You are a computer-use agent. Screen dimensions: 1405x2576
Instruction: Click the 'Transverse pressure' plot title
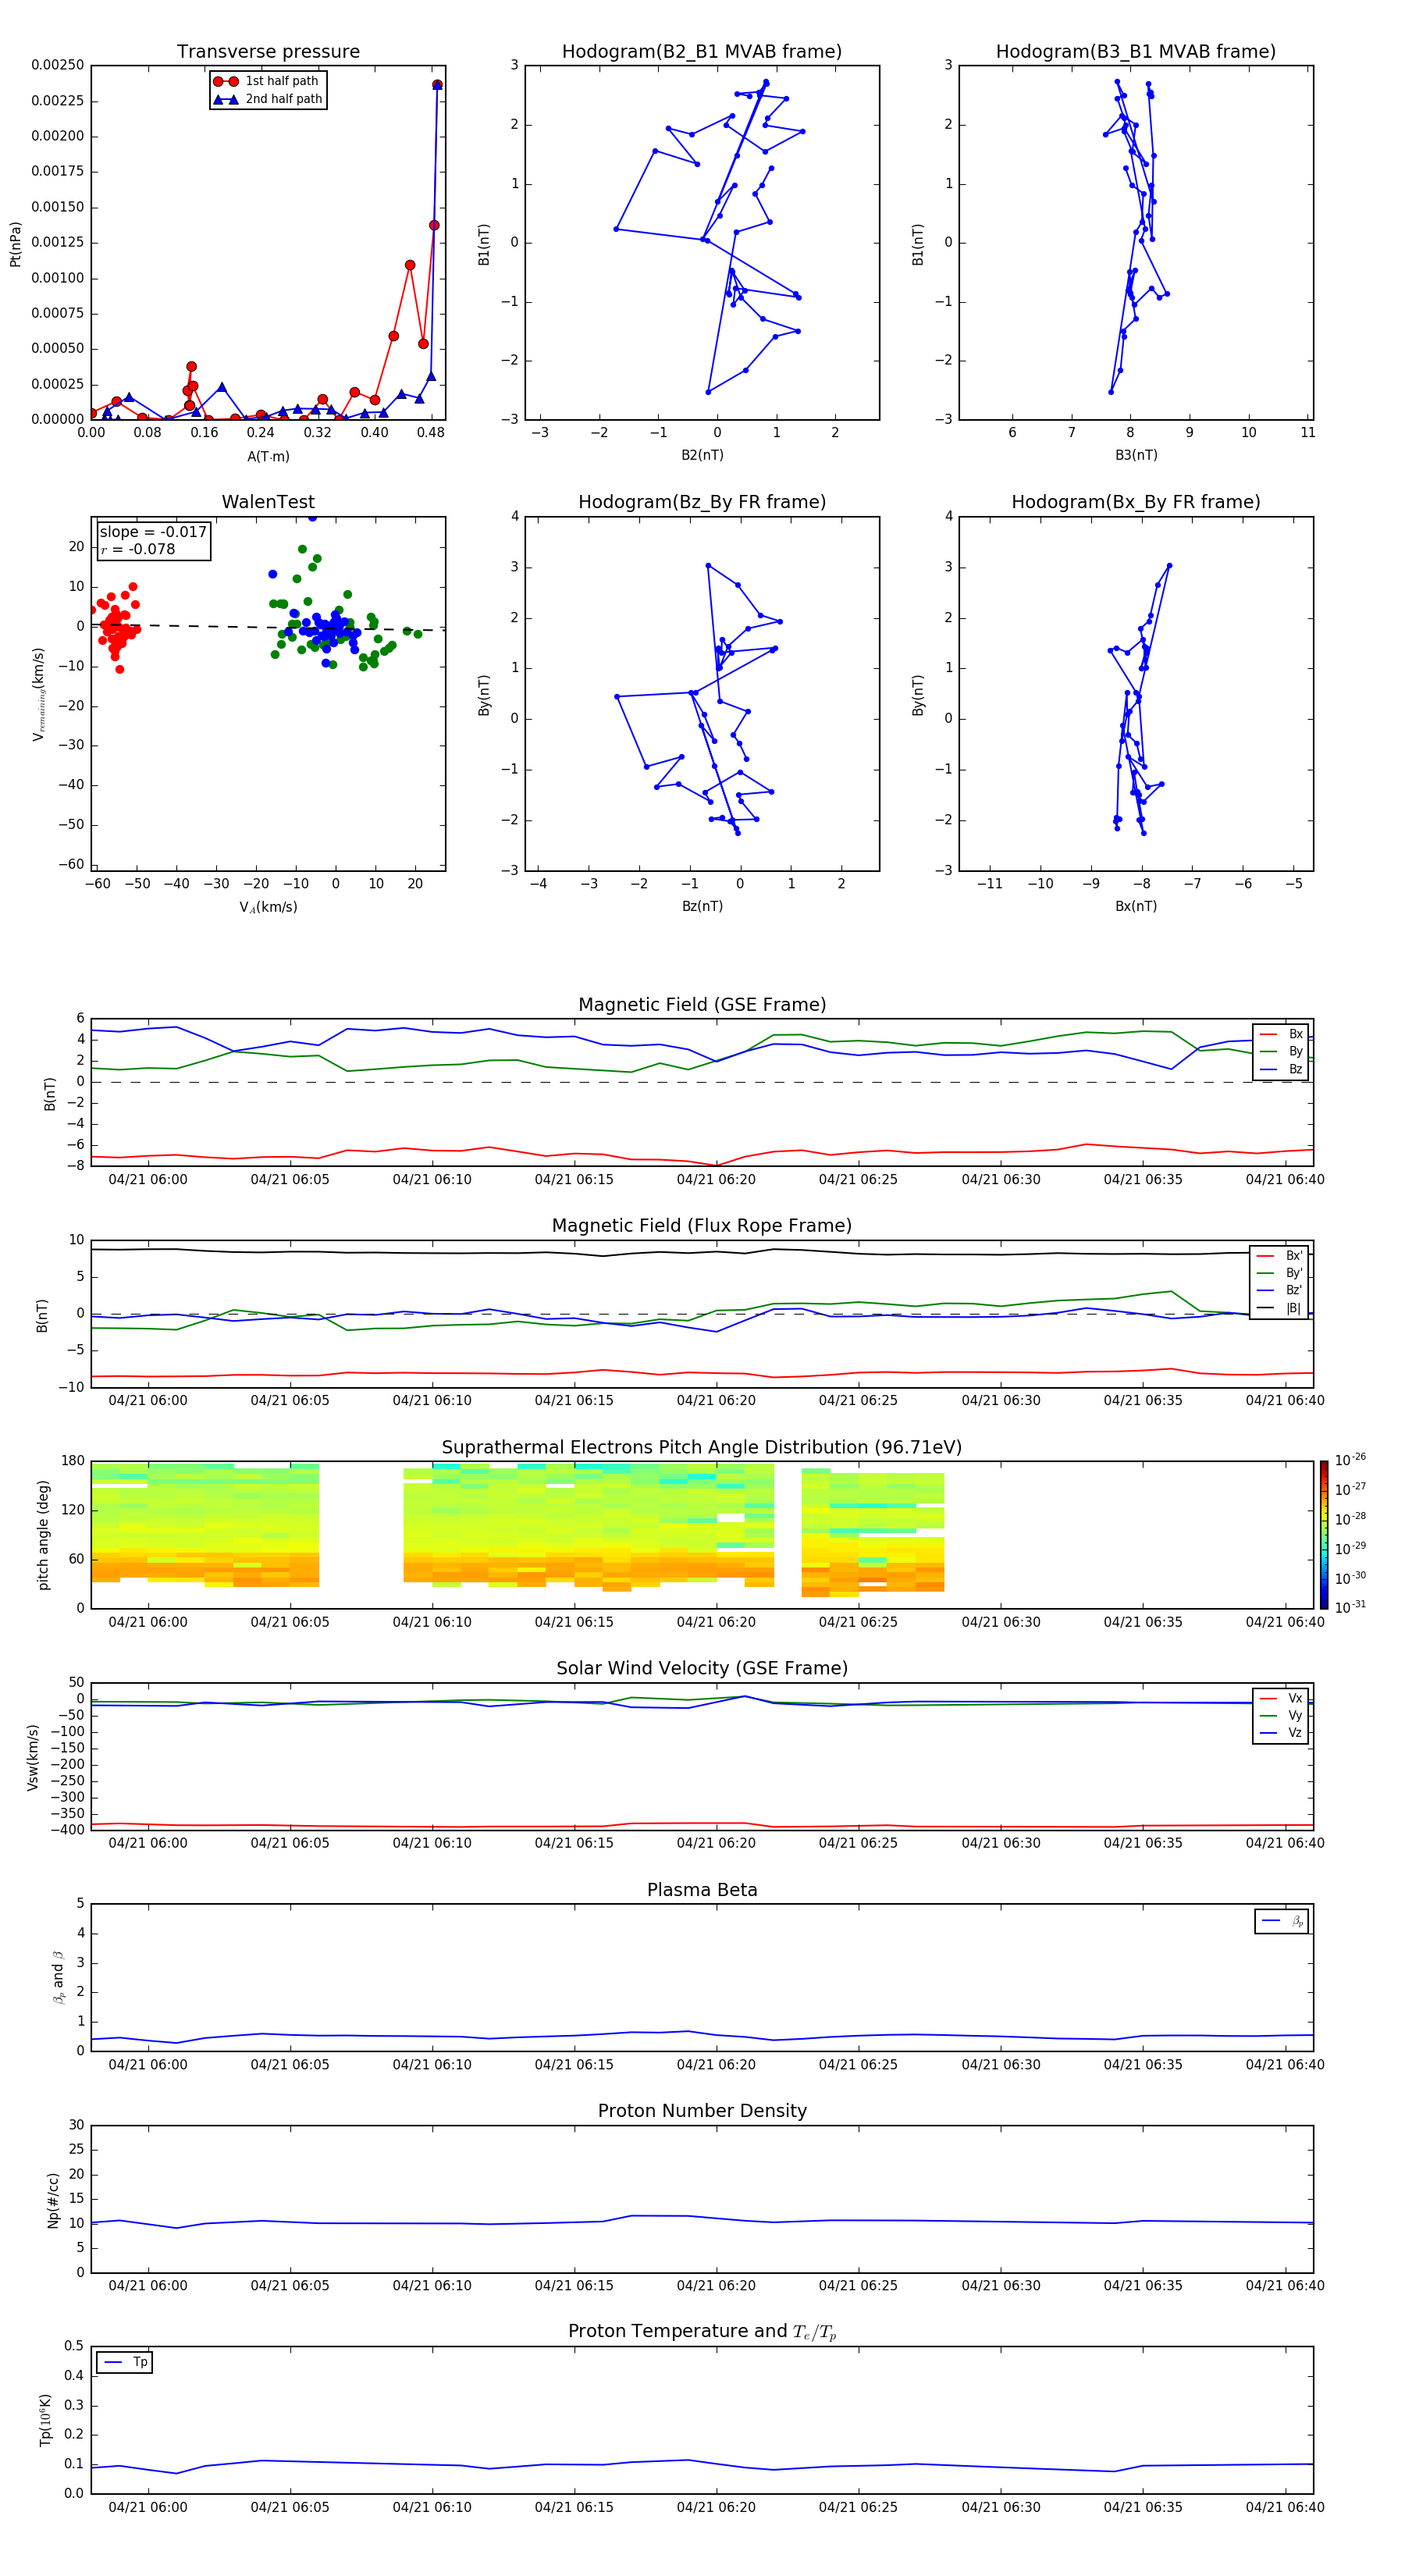268,52
